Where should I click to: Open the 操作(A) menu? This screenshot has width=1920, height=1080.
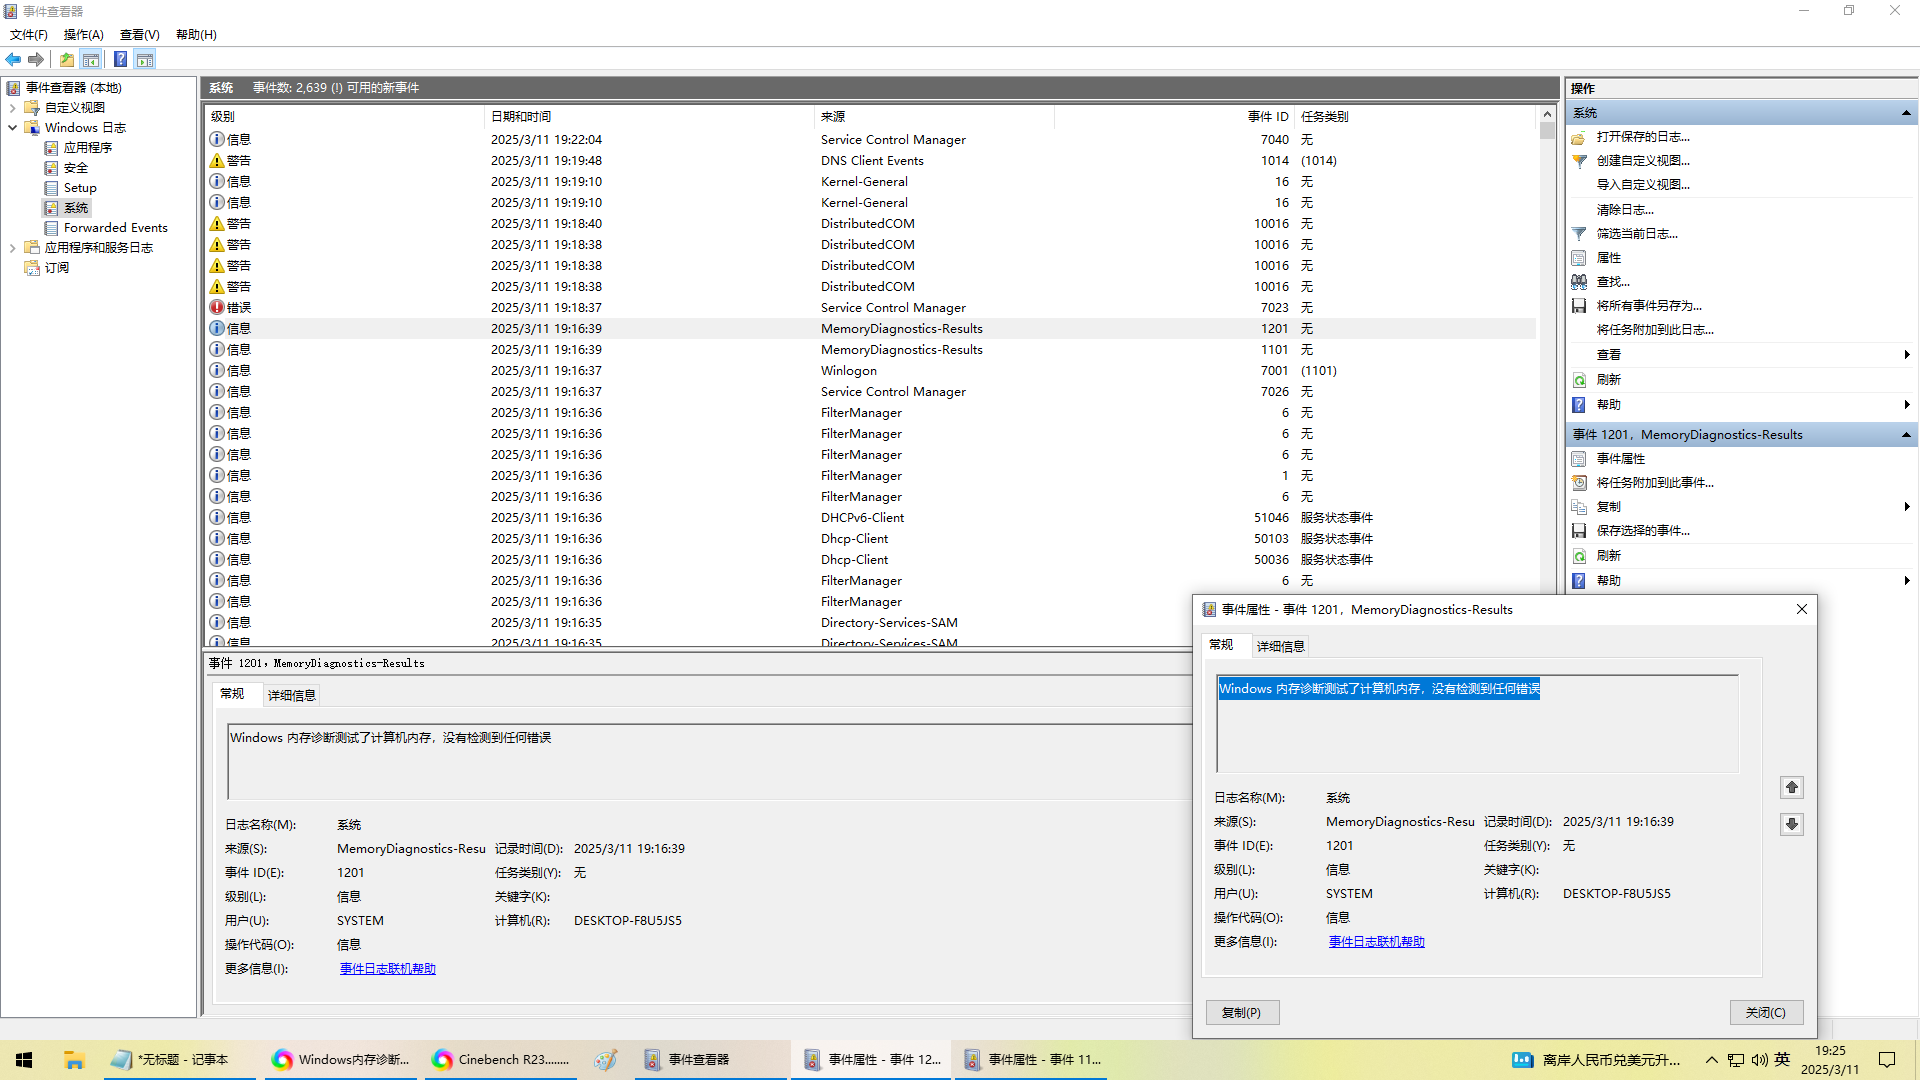(83, 35)
